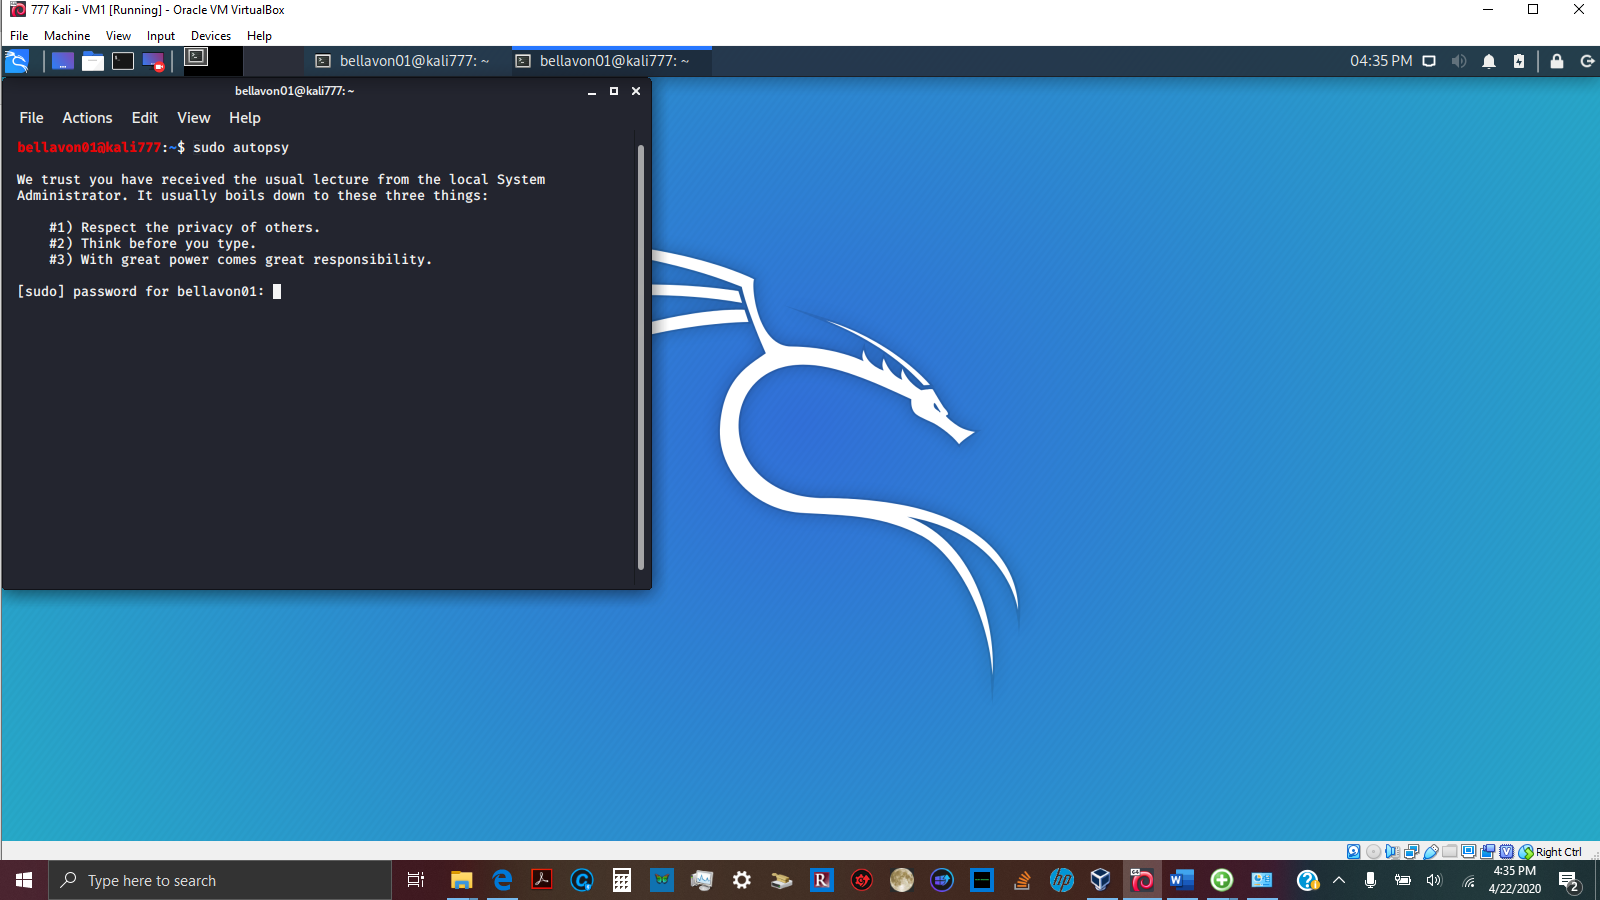This screenshot has width=1600, height=900.
Task: Click the Windows tray battery icon
Action: click(1402, 880)
